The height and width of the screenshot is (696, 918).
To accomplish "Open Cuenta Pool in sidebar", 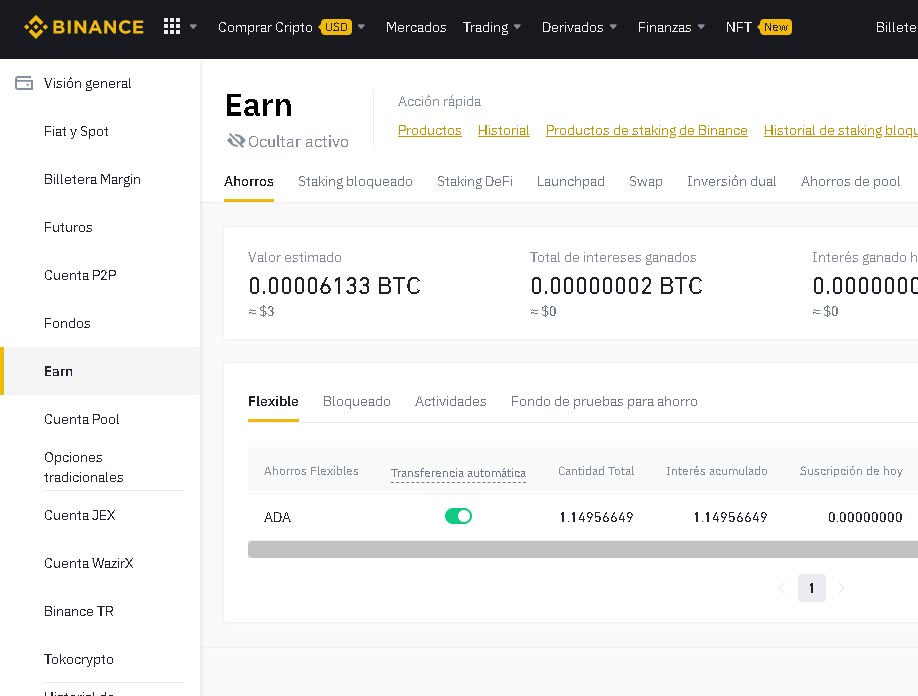I will tap(81, 419).
